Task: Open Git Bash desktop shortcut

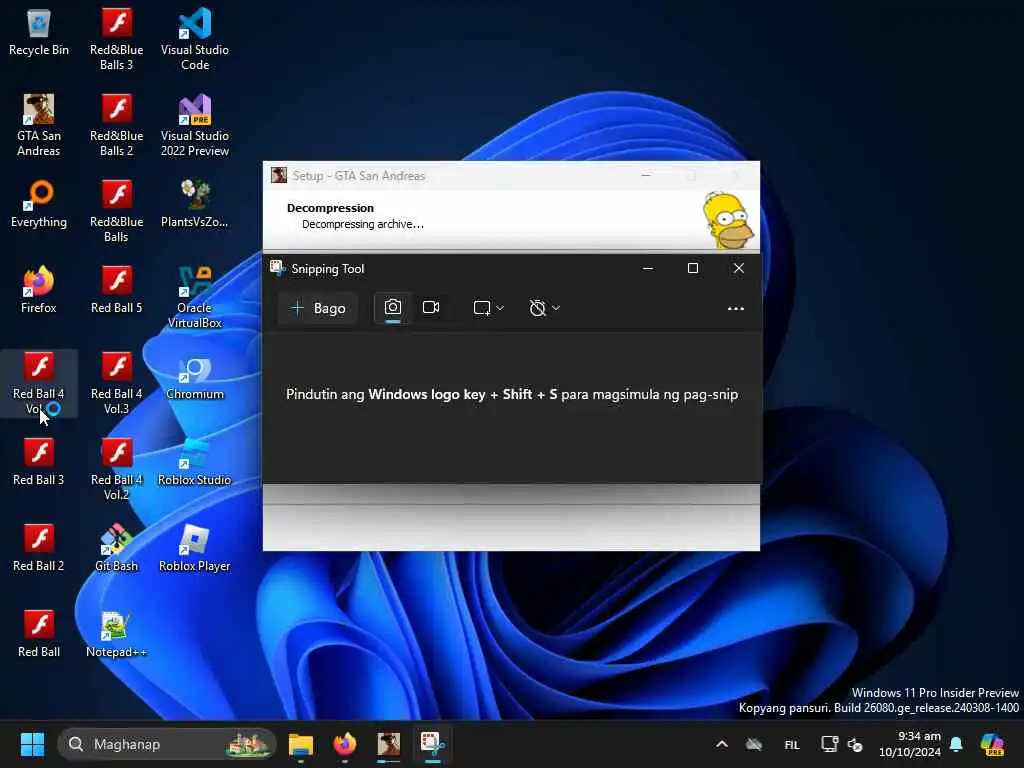Action: (116, 549)
